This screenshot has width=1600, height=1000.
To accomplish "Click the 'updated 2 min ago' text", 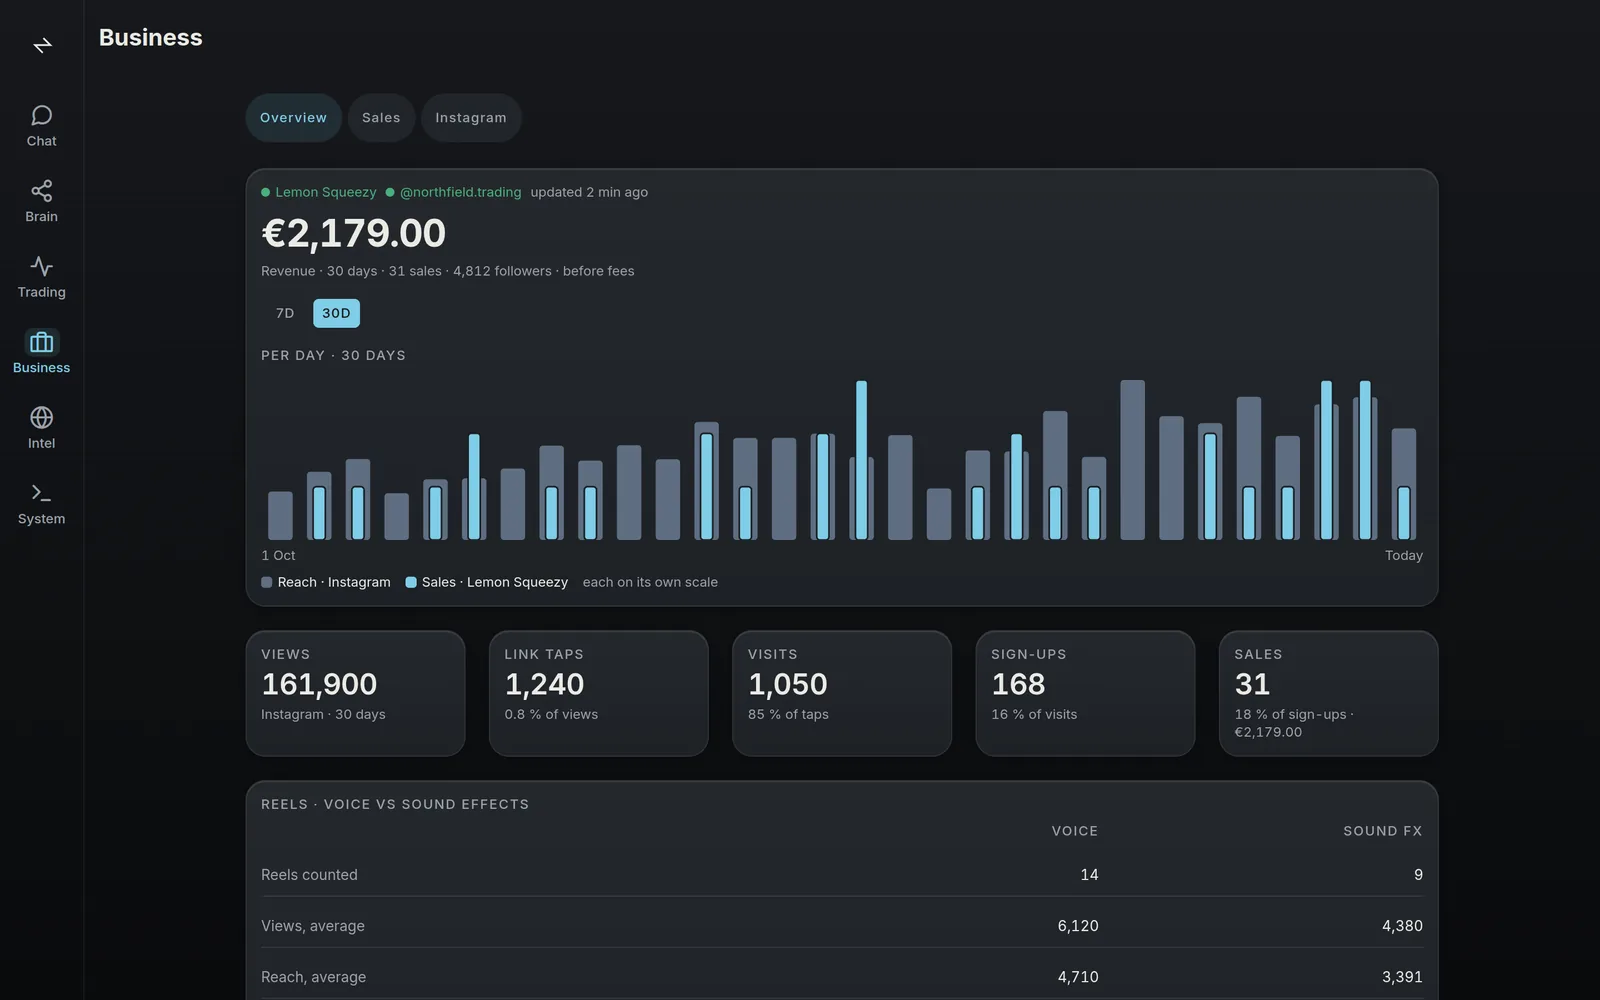I will (589, 192).
